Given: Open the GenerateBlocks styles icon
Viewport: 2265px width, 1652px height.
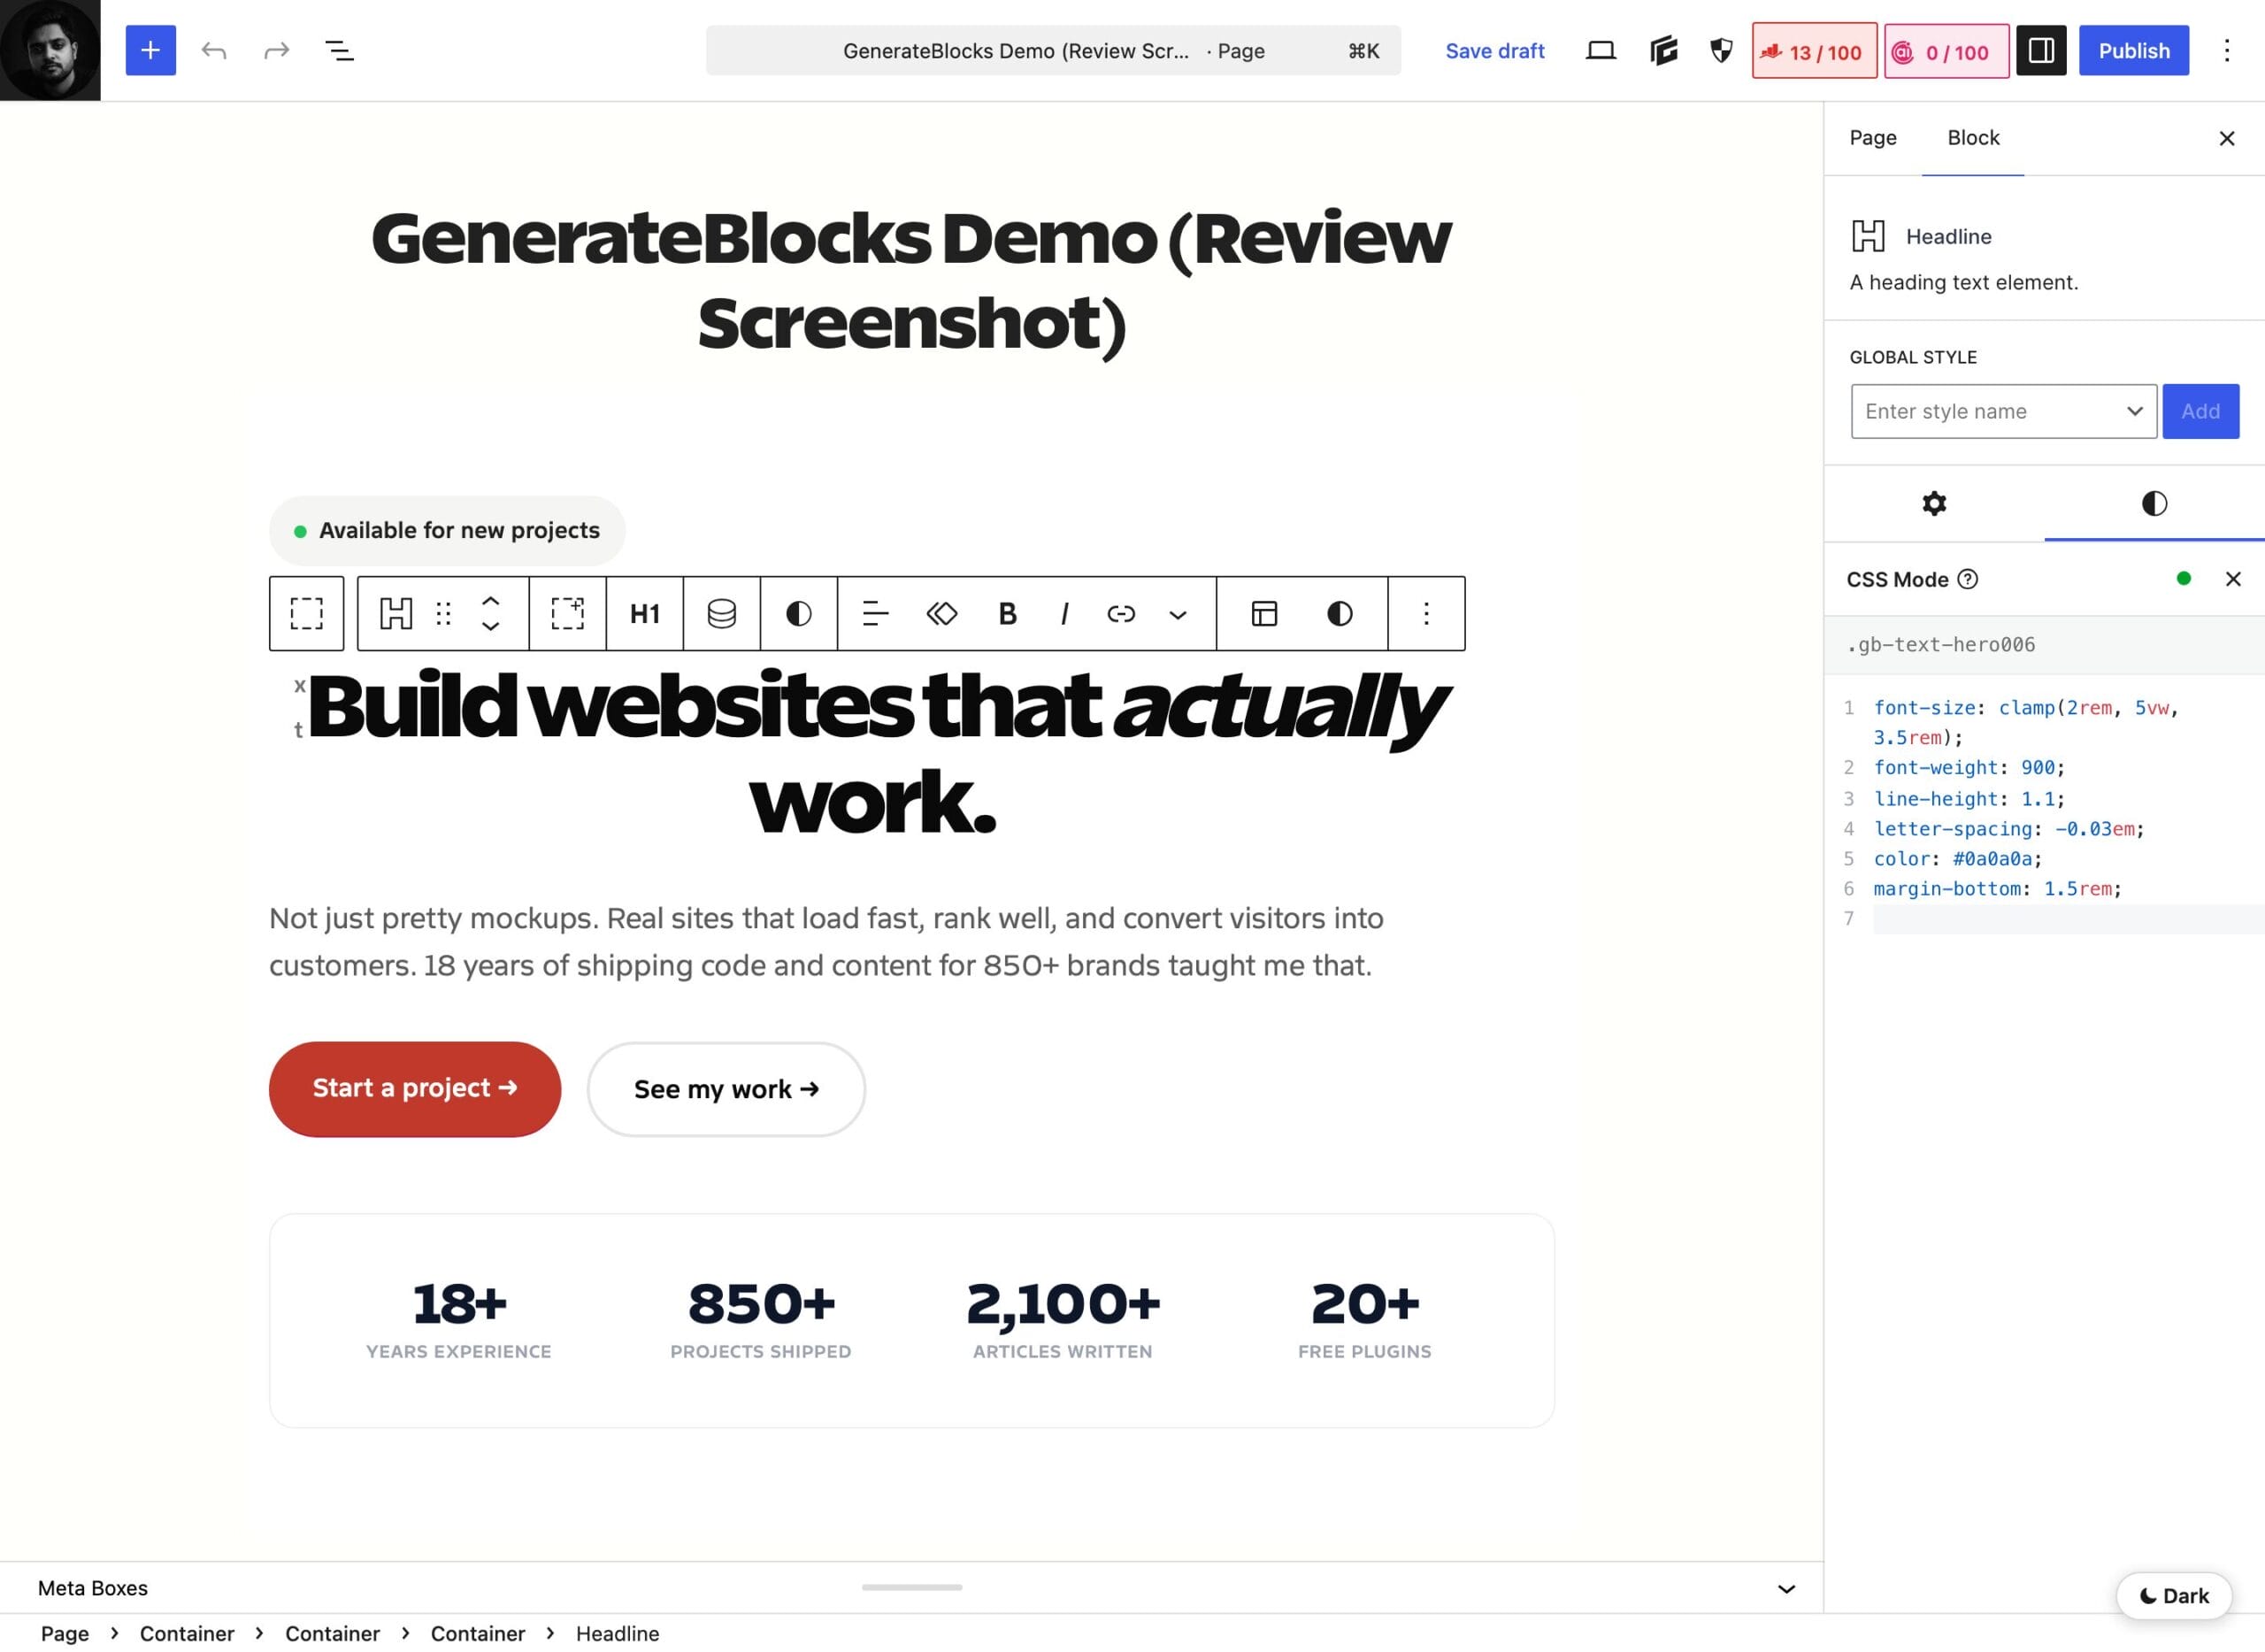Looking at the screenshot, I should [x=1663, y=50].
